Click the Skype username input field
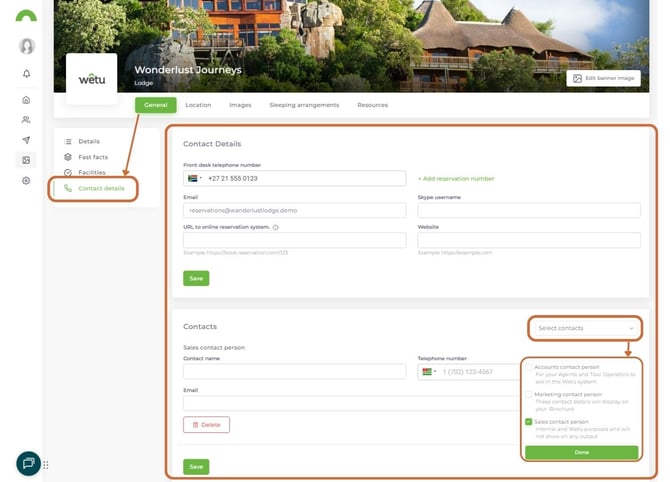Viewport: 670px width, 482px height. (528, 211)
